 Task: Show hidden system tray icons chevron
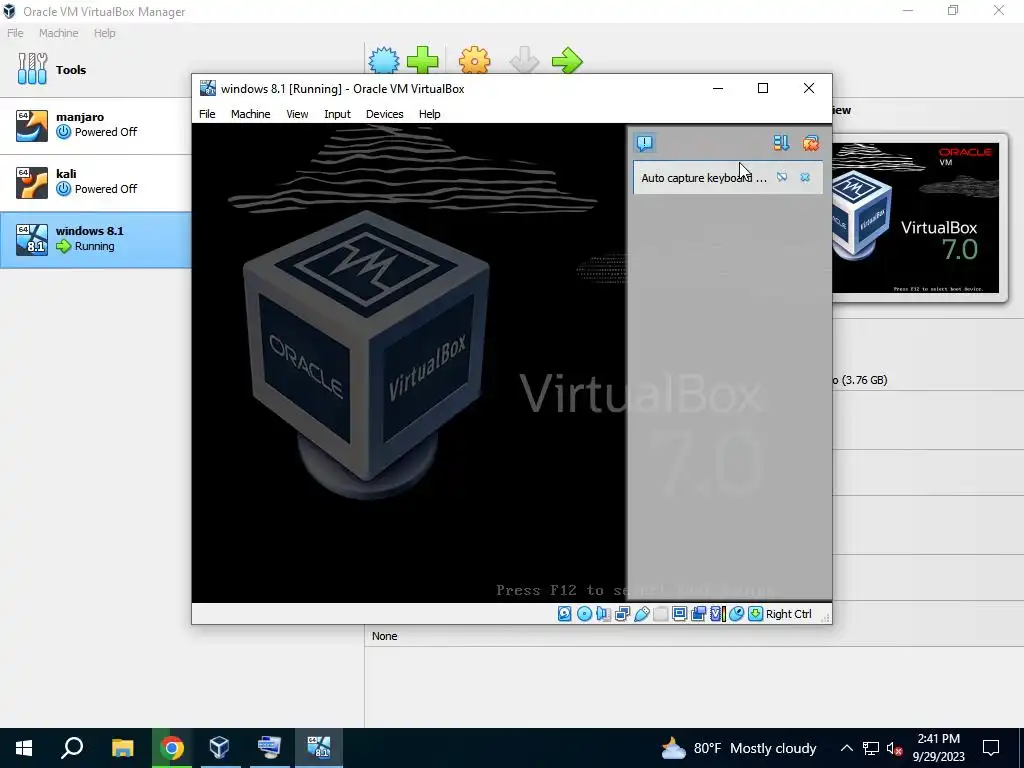click(846, 748)
